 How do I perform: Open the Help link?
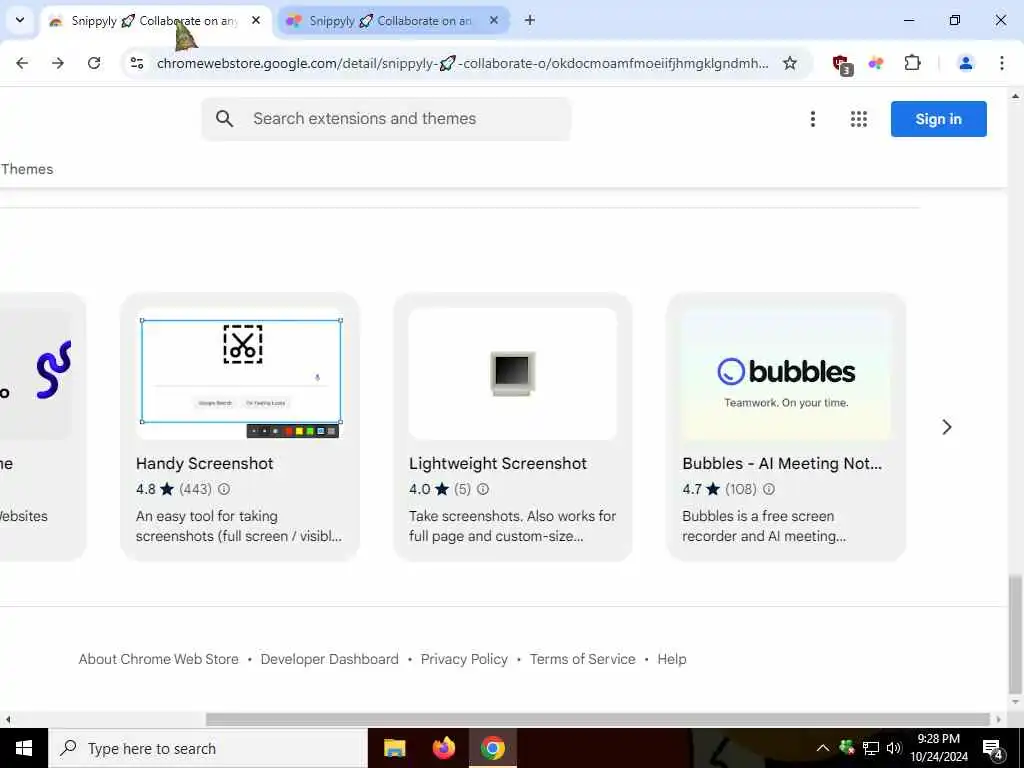point(671,659)
